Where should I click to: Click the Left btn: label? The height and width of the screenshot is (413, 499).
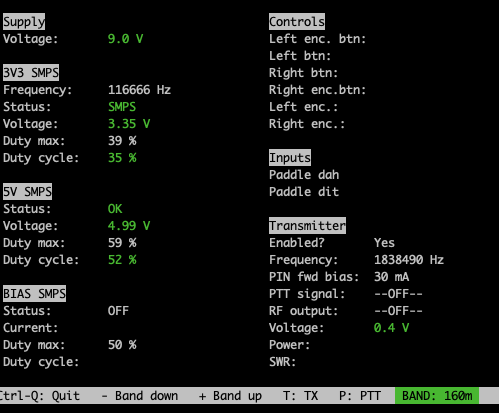pos(300,56)
